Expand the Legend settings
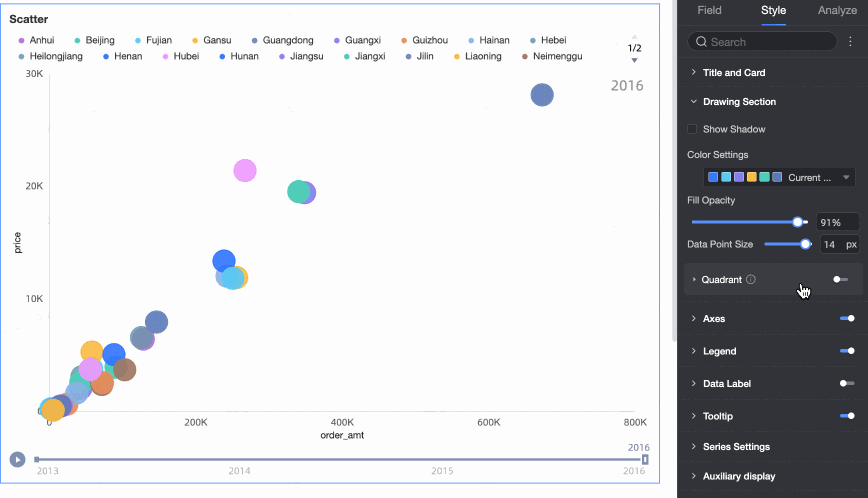The image size is (868, 498). point(694,351)
